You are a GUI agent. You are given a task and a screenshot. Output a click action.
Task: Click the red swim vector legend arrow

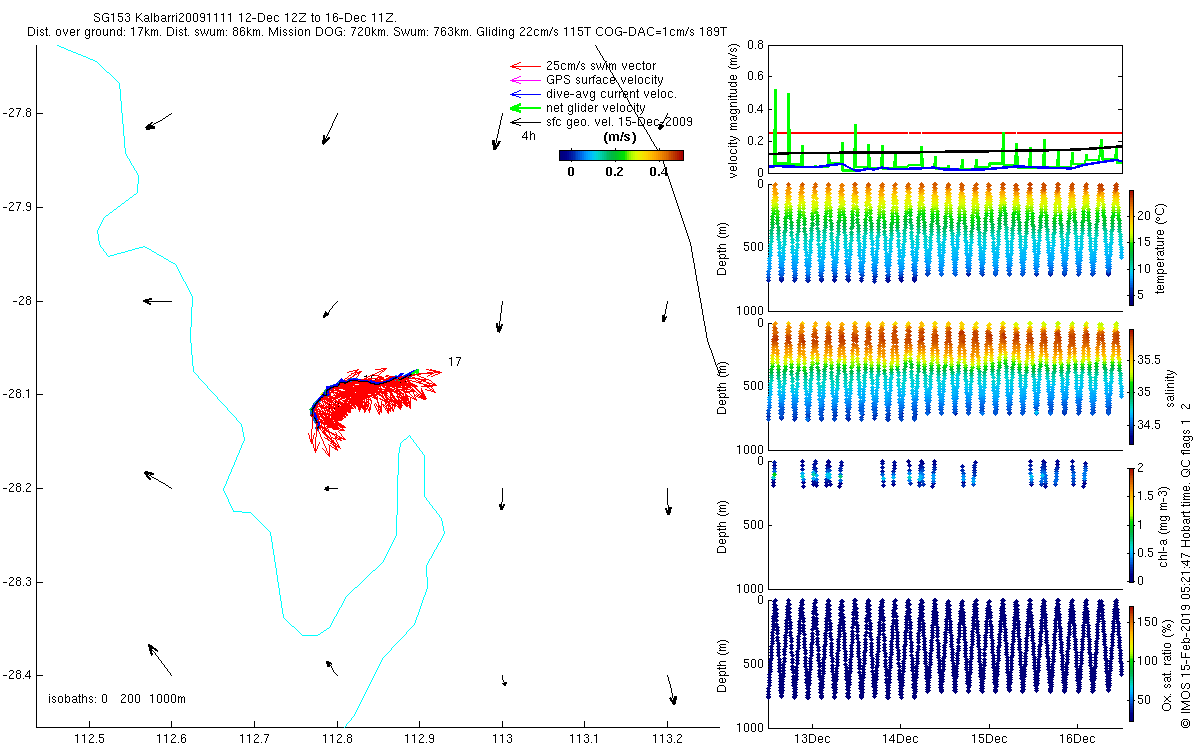click(524, 66)
